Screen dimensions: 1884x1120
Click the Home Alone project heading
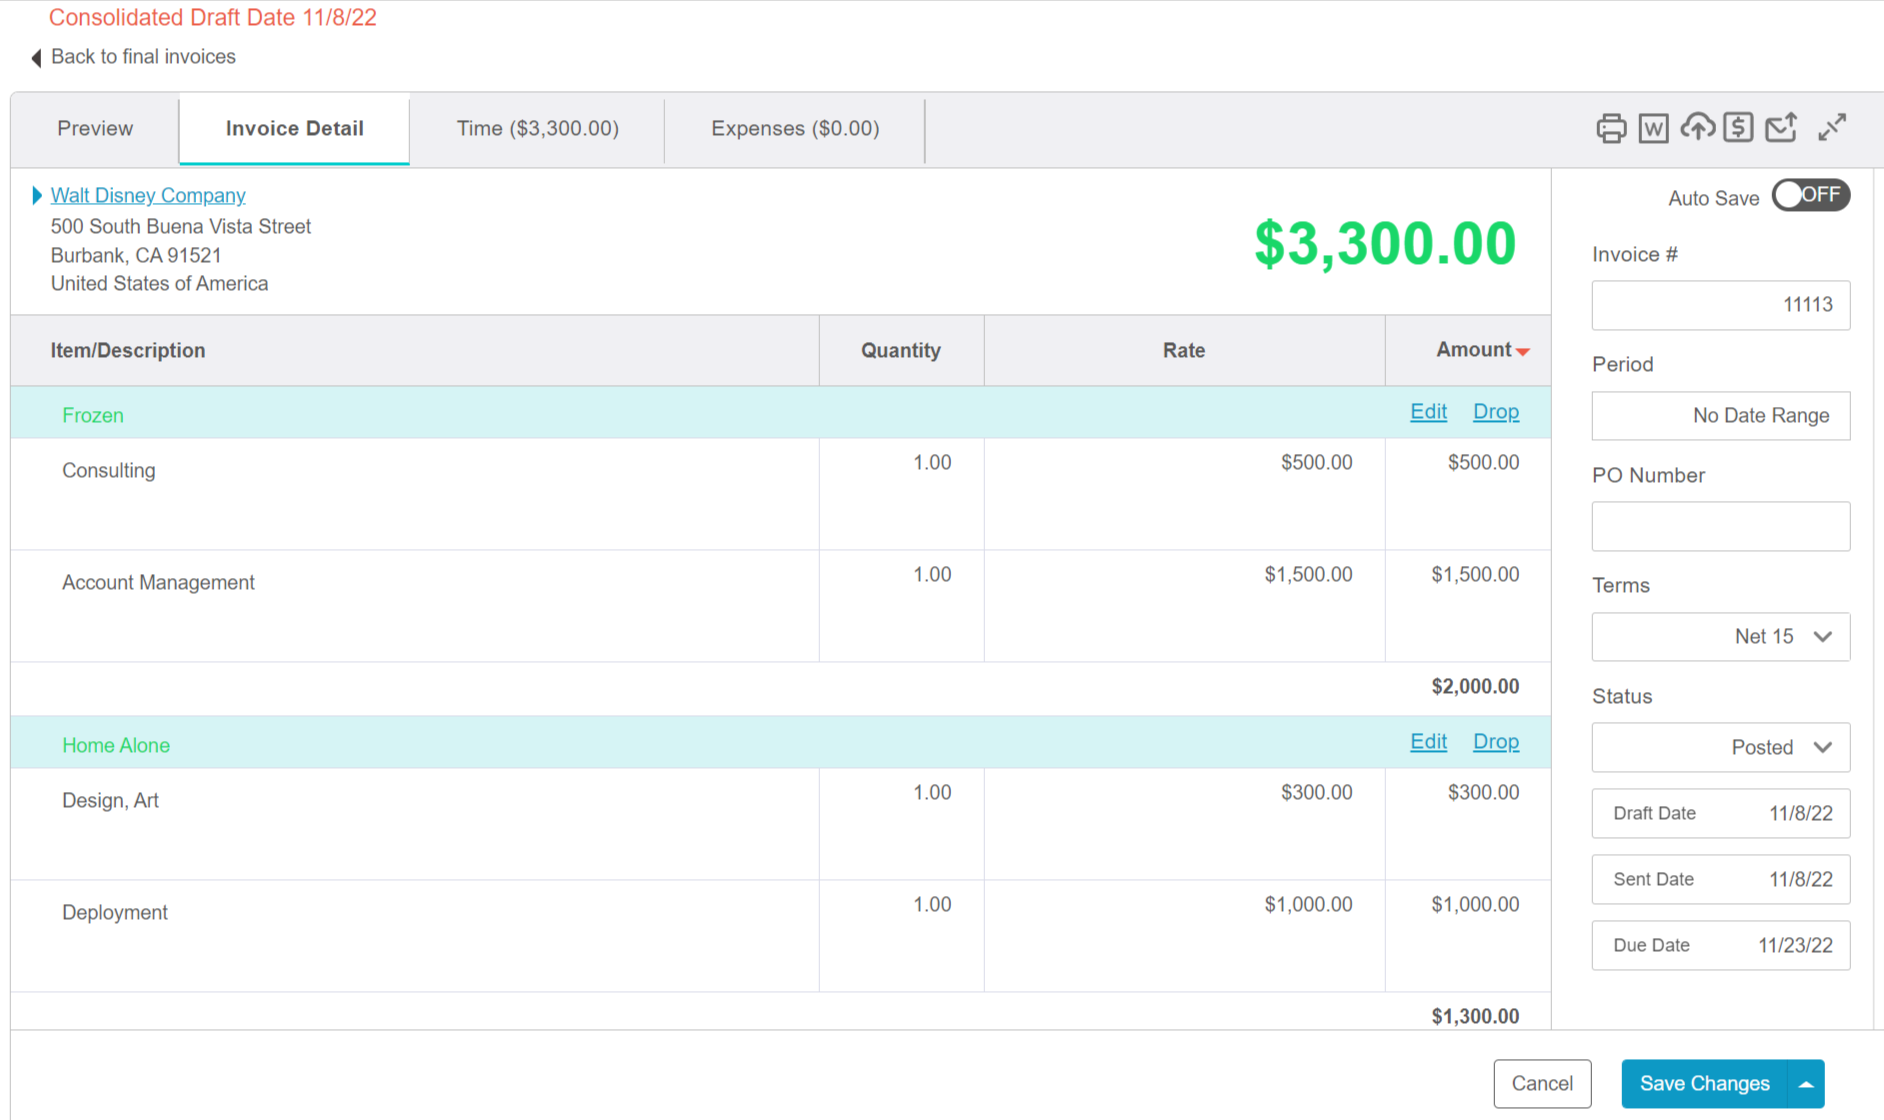click(x=116, y=746)
